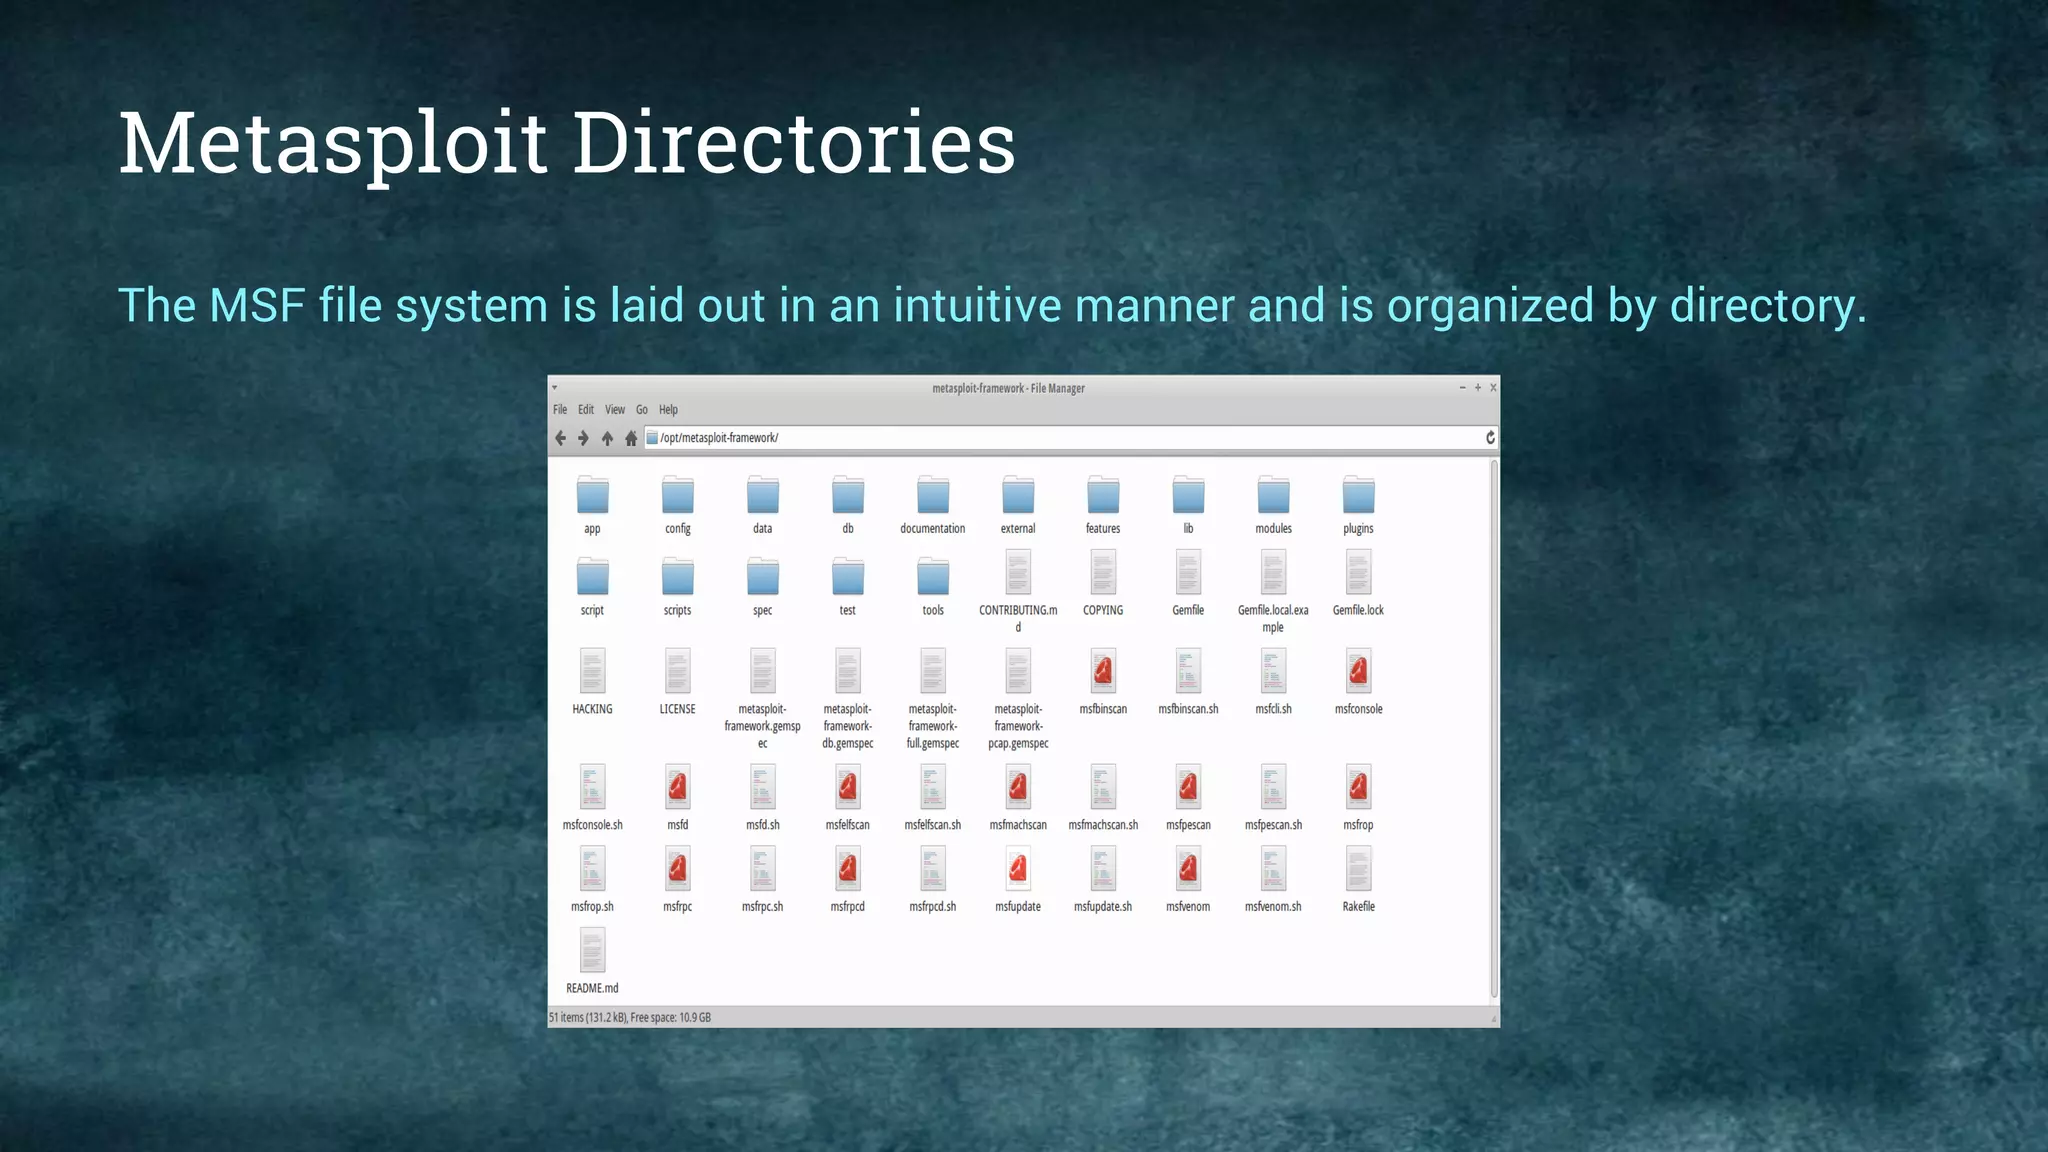
Task: Click the Forward navigation arrow
Action: [x=583, y=438]
